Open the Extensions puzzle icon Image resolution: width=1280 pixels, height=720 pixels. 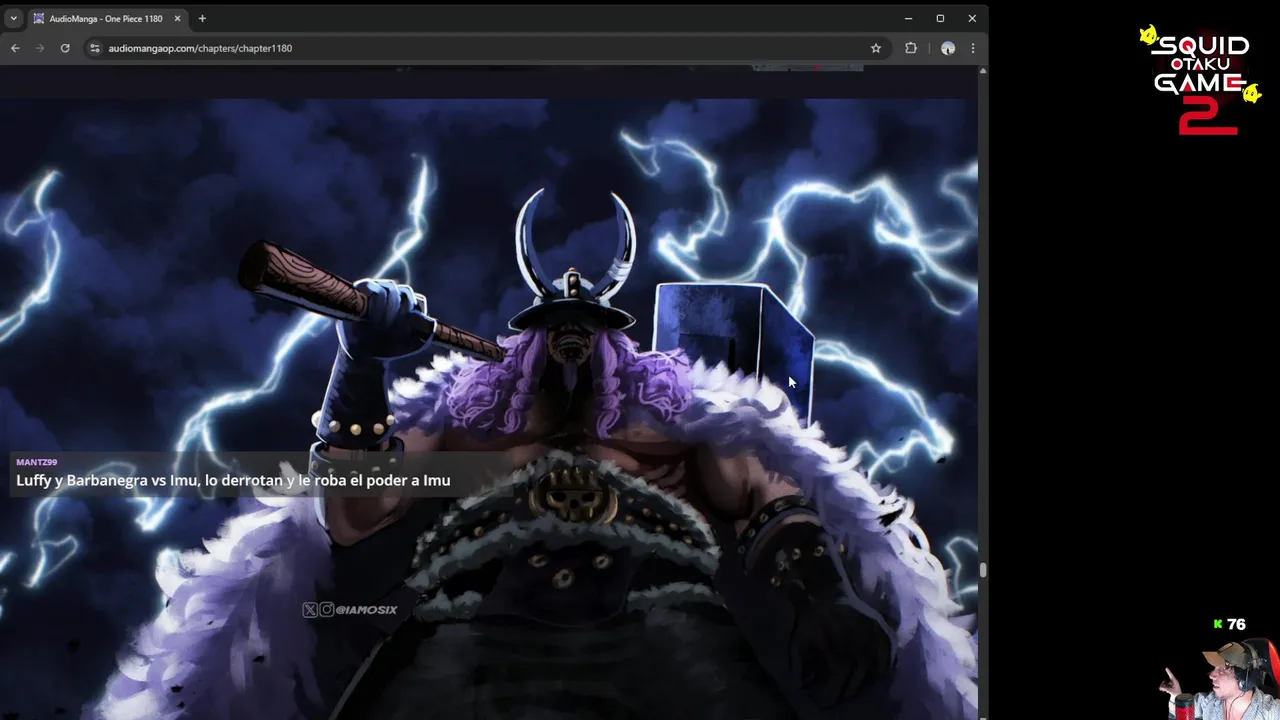[911, 48]
